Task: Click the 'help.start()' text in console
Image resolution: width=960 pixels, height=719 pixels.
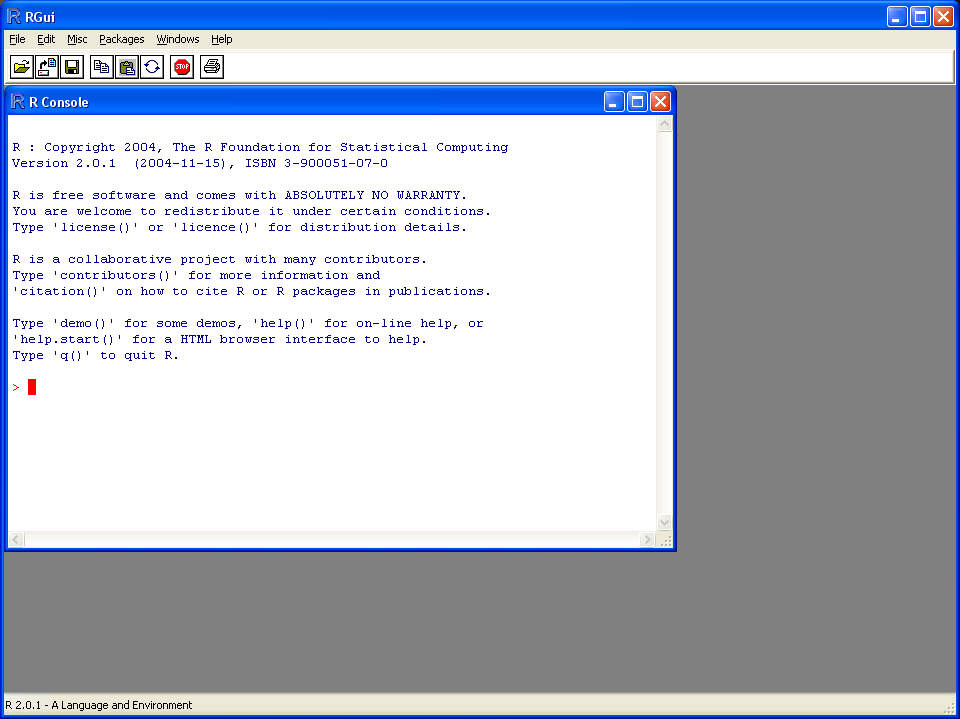Action: [67, 339]
